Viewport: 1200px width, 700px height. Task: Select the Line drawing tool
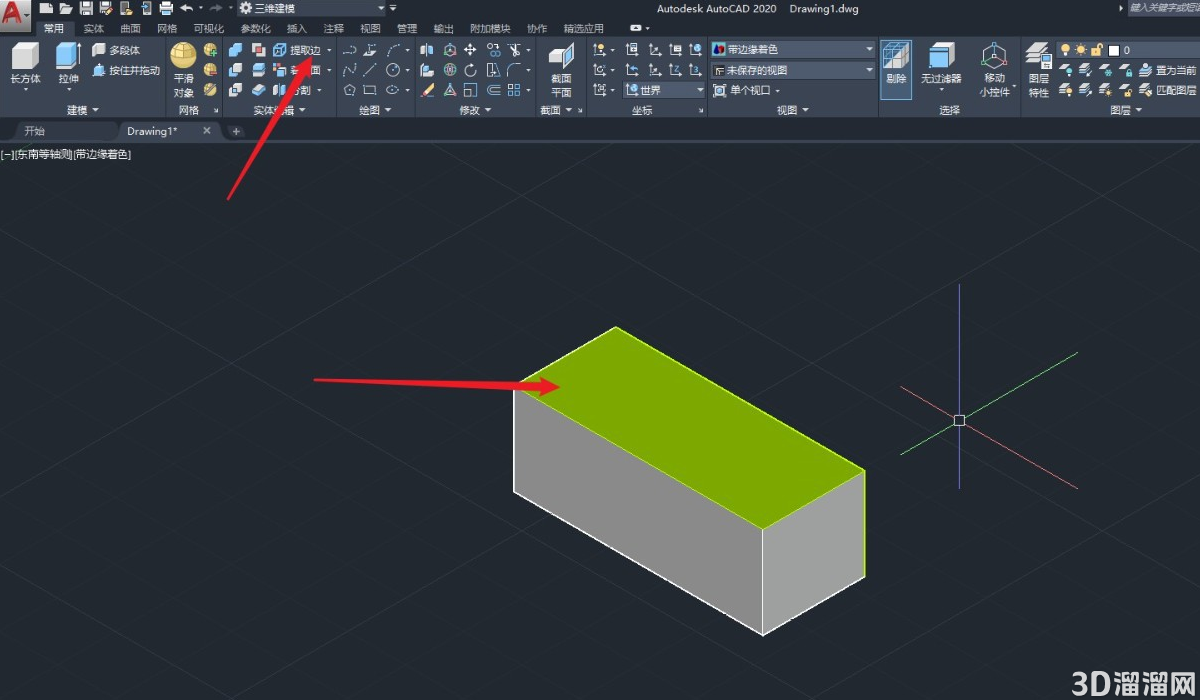tap(370, 70)
